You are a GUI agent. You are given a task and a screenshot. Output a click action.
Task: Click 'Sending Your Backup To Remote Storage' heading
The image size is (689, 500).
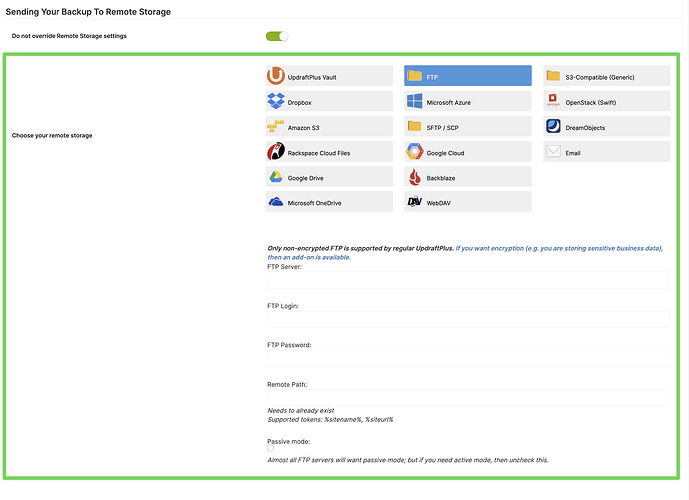pyautogui.click(x=88, y=12)
